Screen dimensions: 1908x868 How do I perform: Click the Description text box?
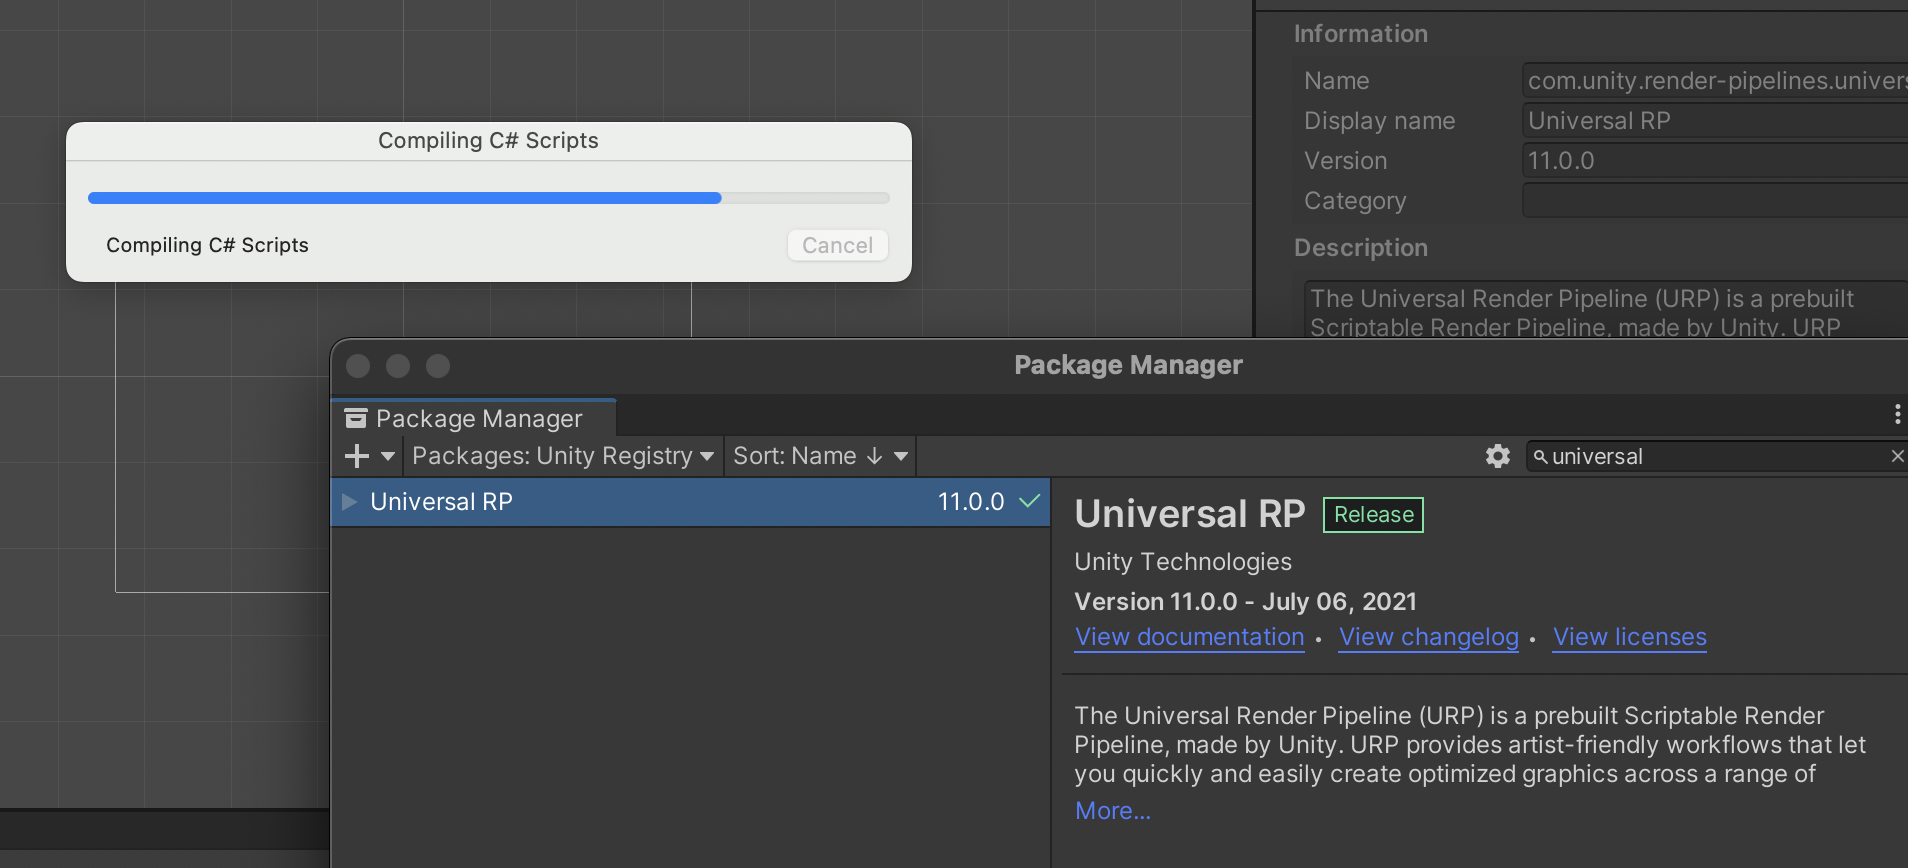point(1606,310)
